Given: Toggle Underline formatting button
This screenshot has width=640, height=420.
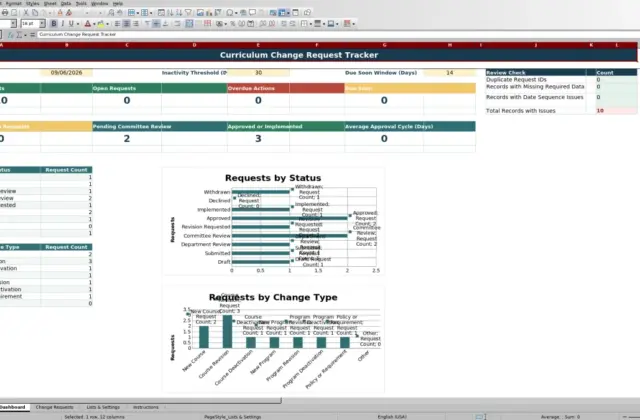Looking at the screenshot, I should pos(71,24).
